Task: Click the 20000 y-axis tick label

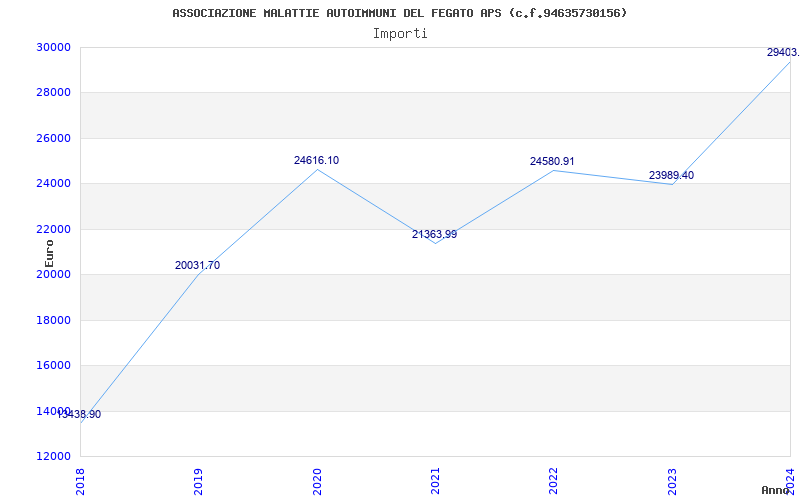Action: (53, 274)
